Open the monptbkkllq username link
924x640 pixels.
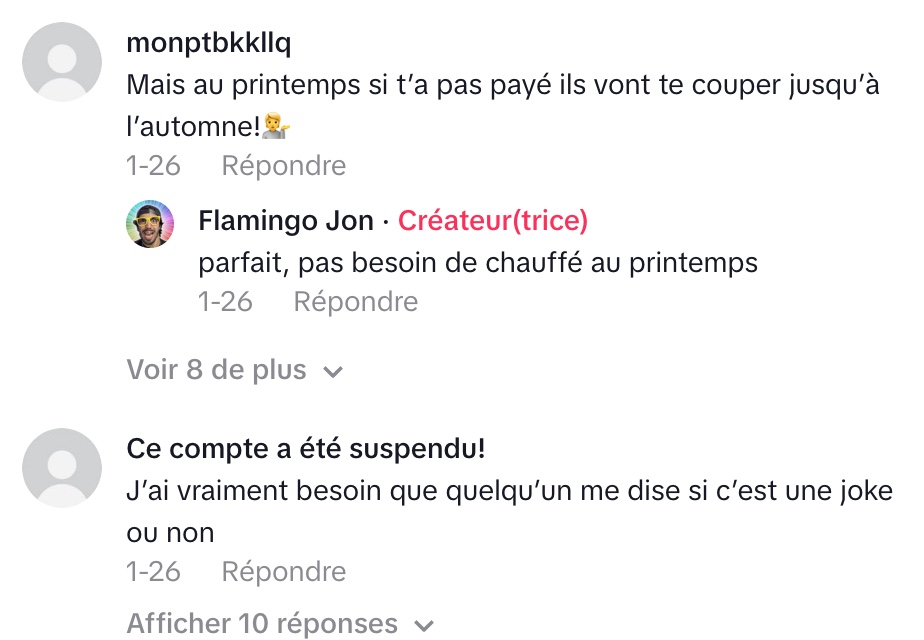(209, 45)
